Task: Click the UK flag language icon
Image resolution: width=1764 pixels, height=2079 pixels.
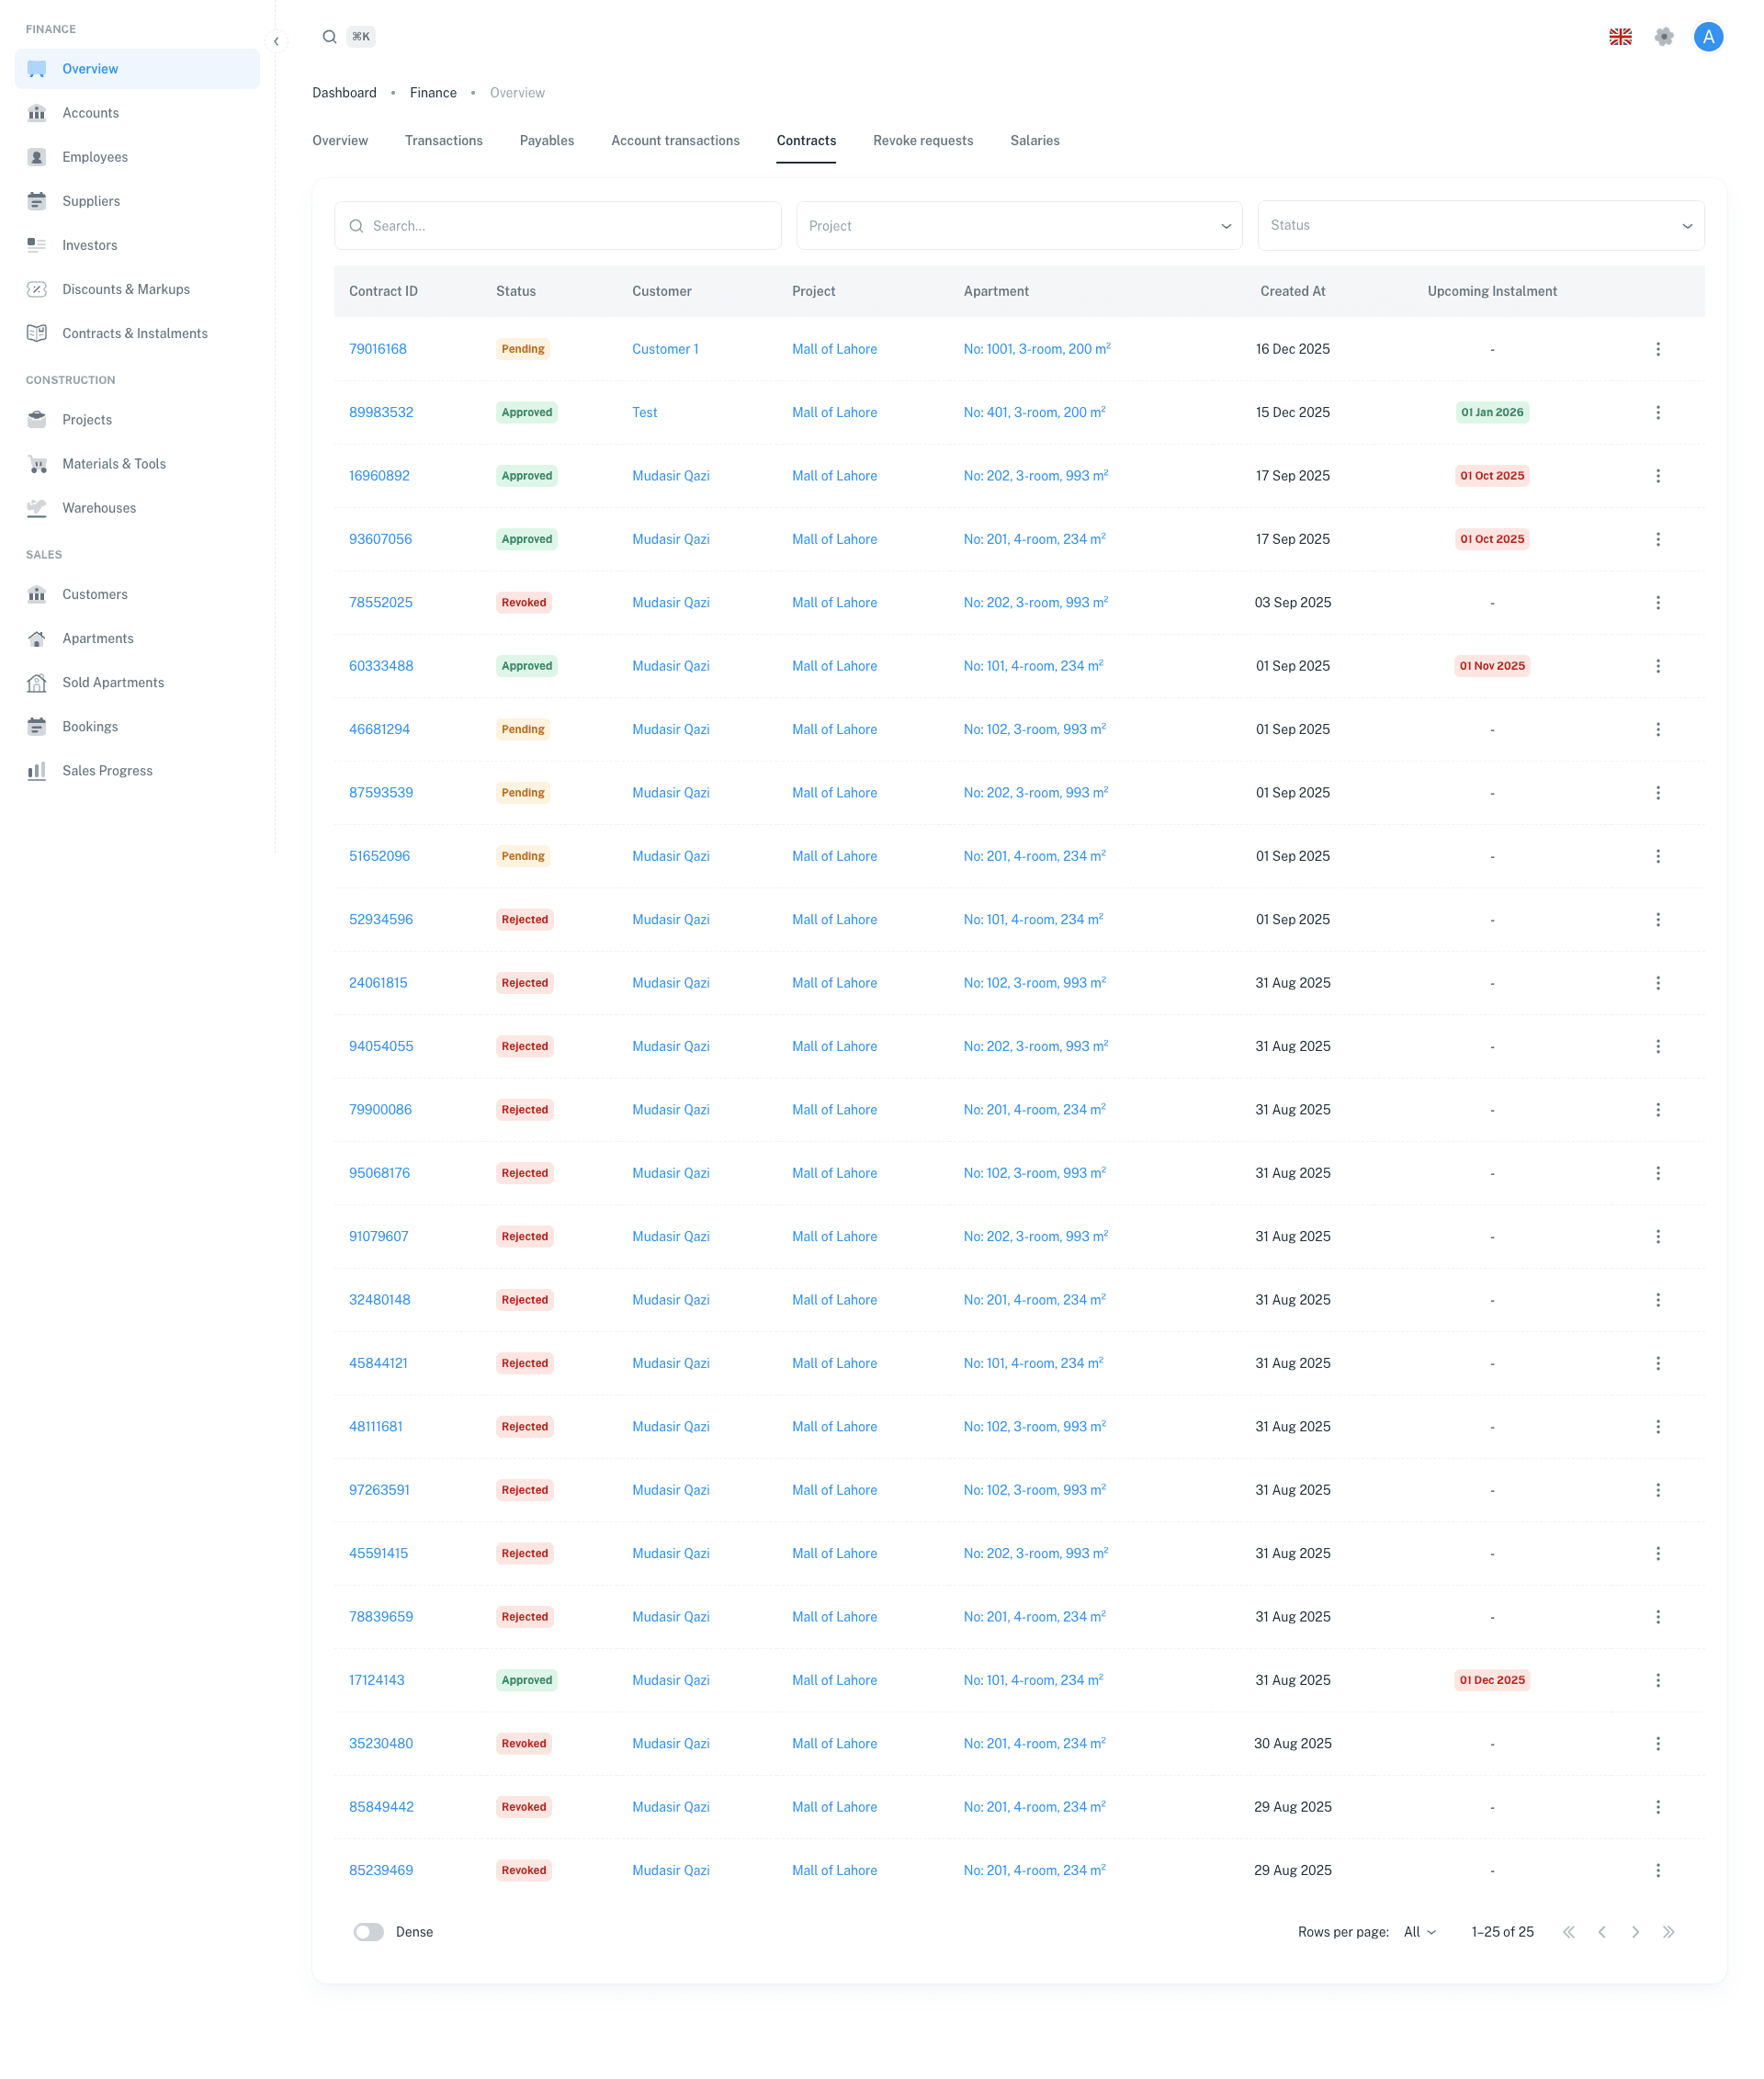Action: pos(1620,37)
